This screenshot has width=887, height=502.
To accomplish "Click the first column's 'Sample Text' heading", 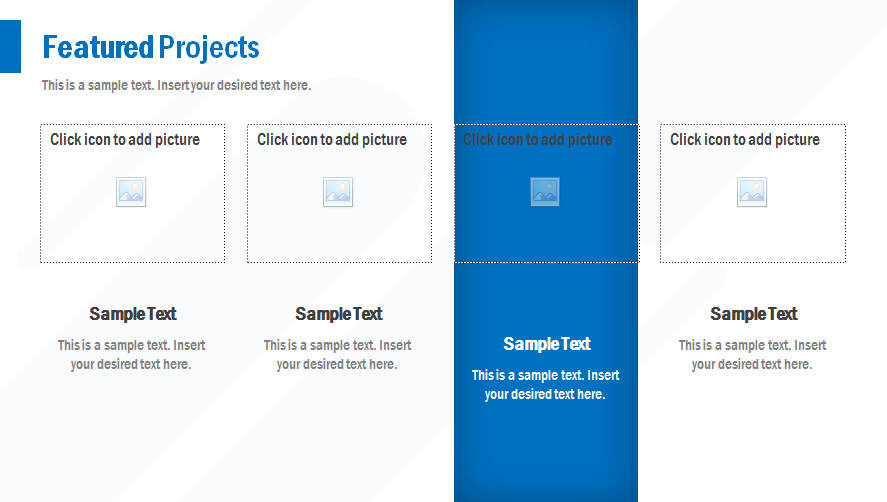I will click(132, 314).
